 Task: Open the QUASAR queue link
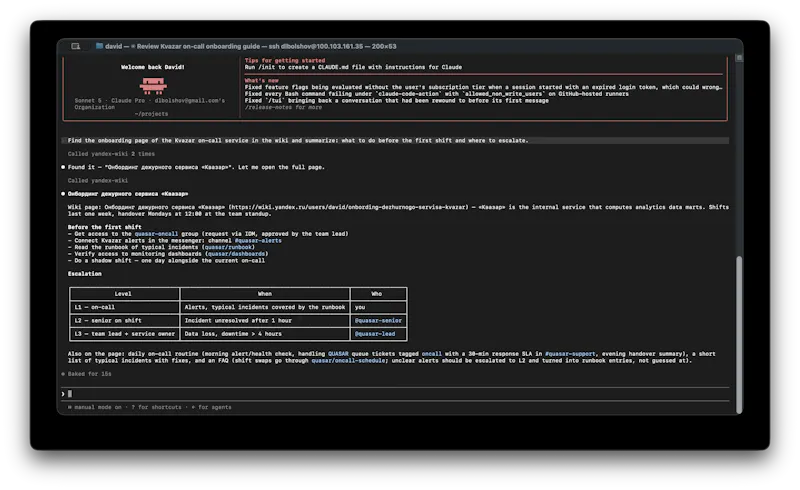coord(338,354)
